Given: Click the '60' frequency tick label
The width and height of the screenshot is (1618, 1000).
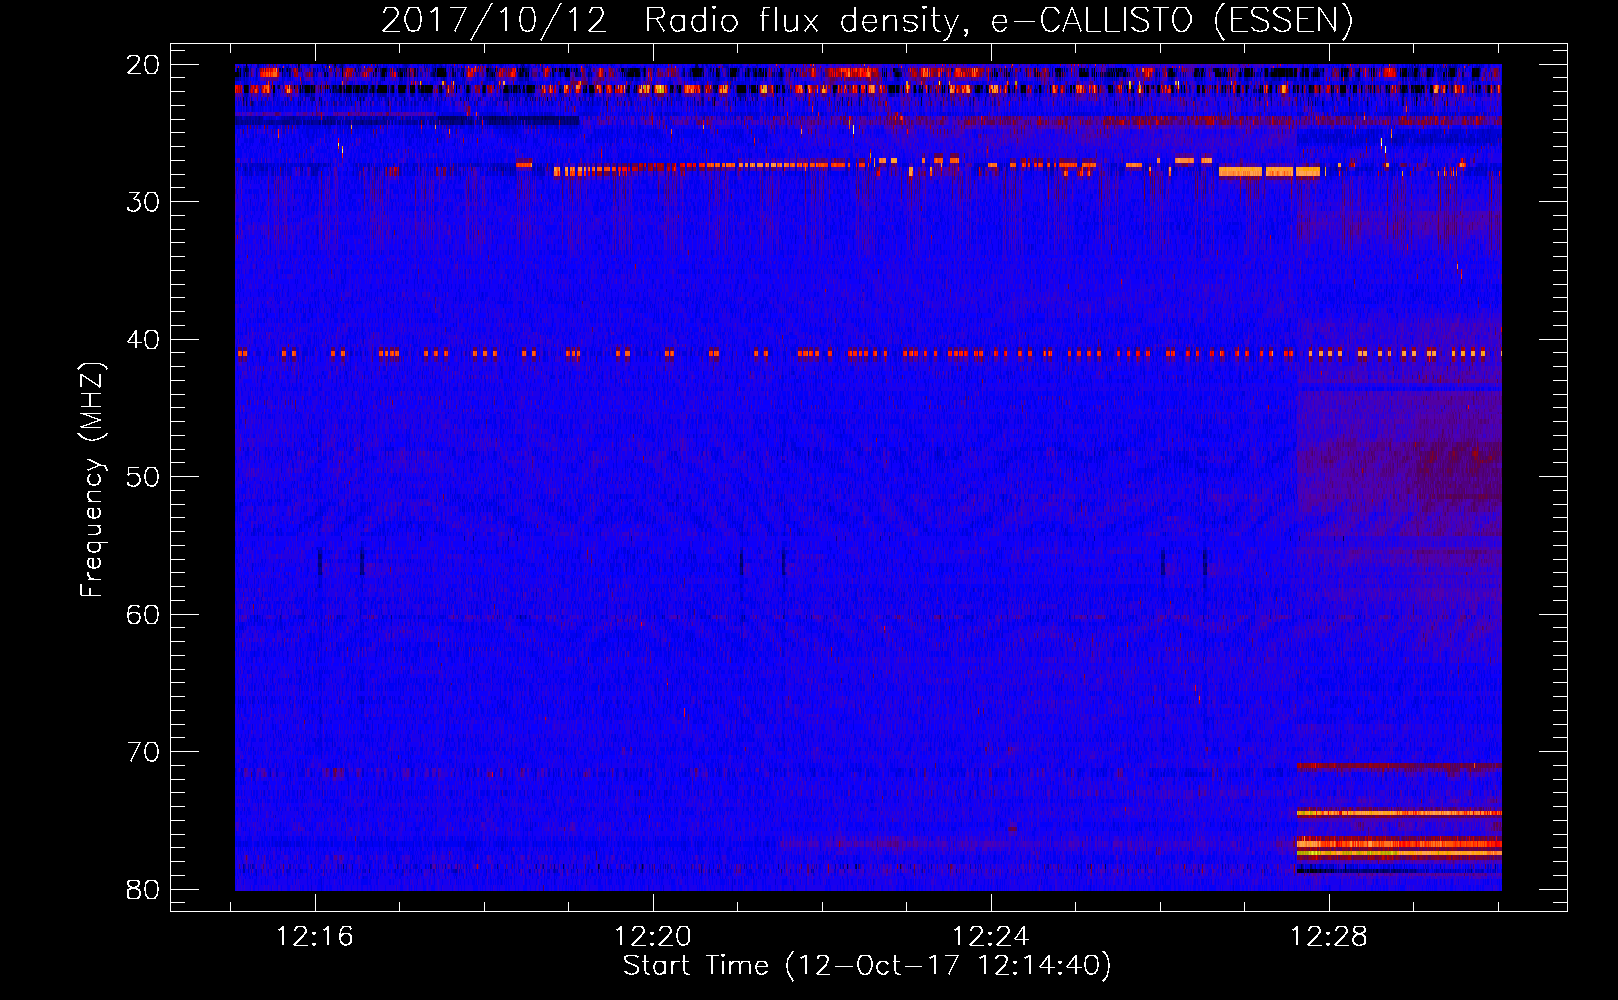Looking at the screenshot, I should click(143, 614).
